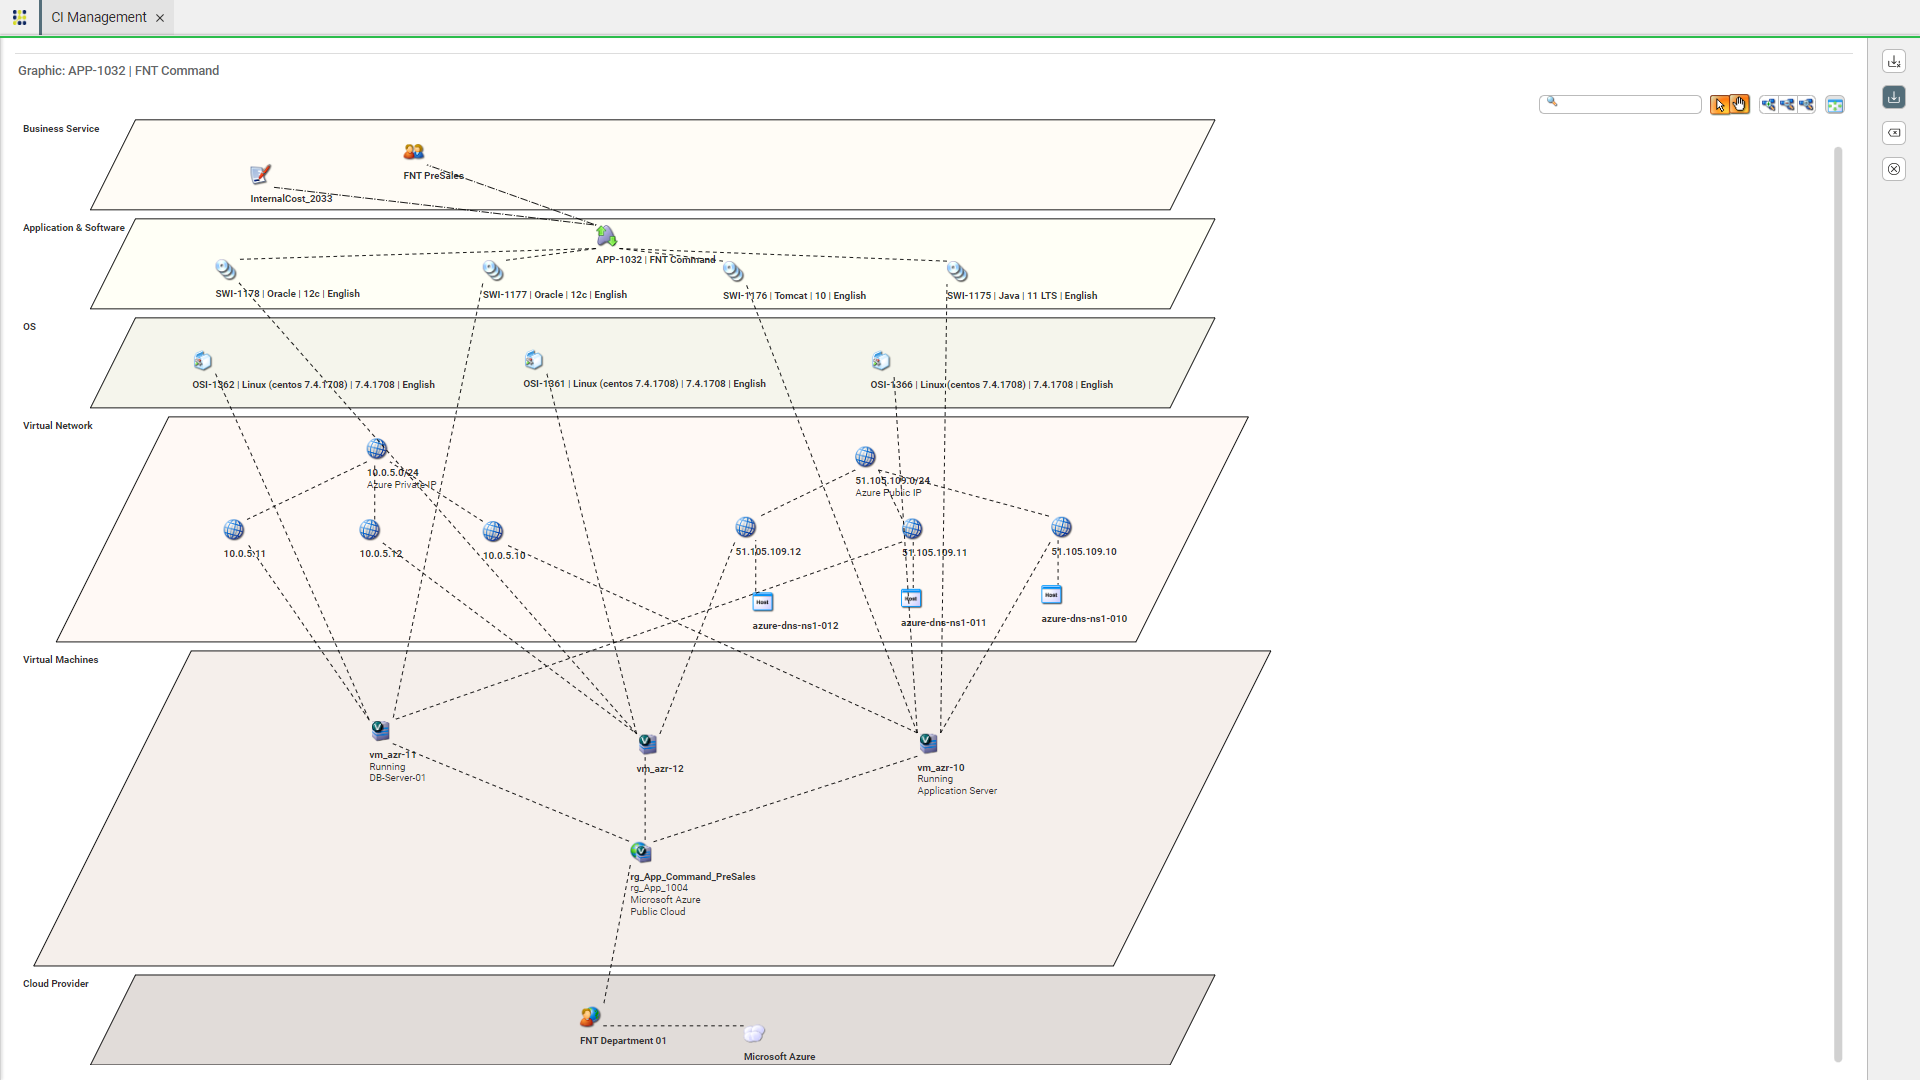The image size is (1920, 1080).
Task: Click the OSI-1366 Linux centos label
Action: click(x=991, y=385)
